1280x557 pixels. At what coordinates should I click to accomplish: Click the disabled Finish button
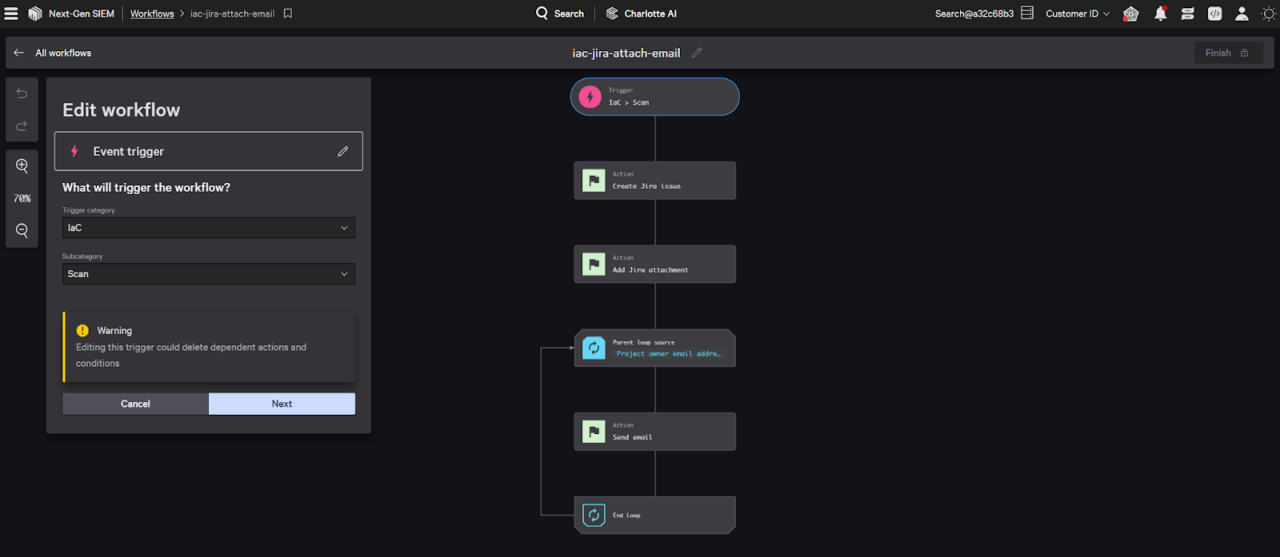pyautogui.click(x=1228, y=53)
